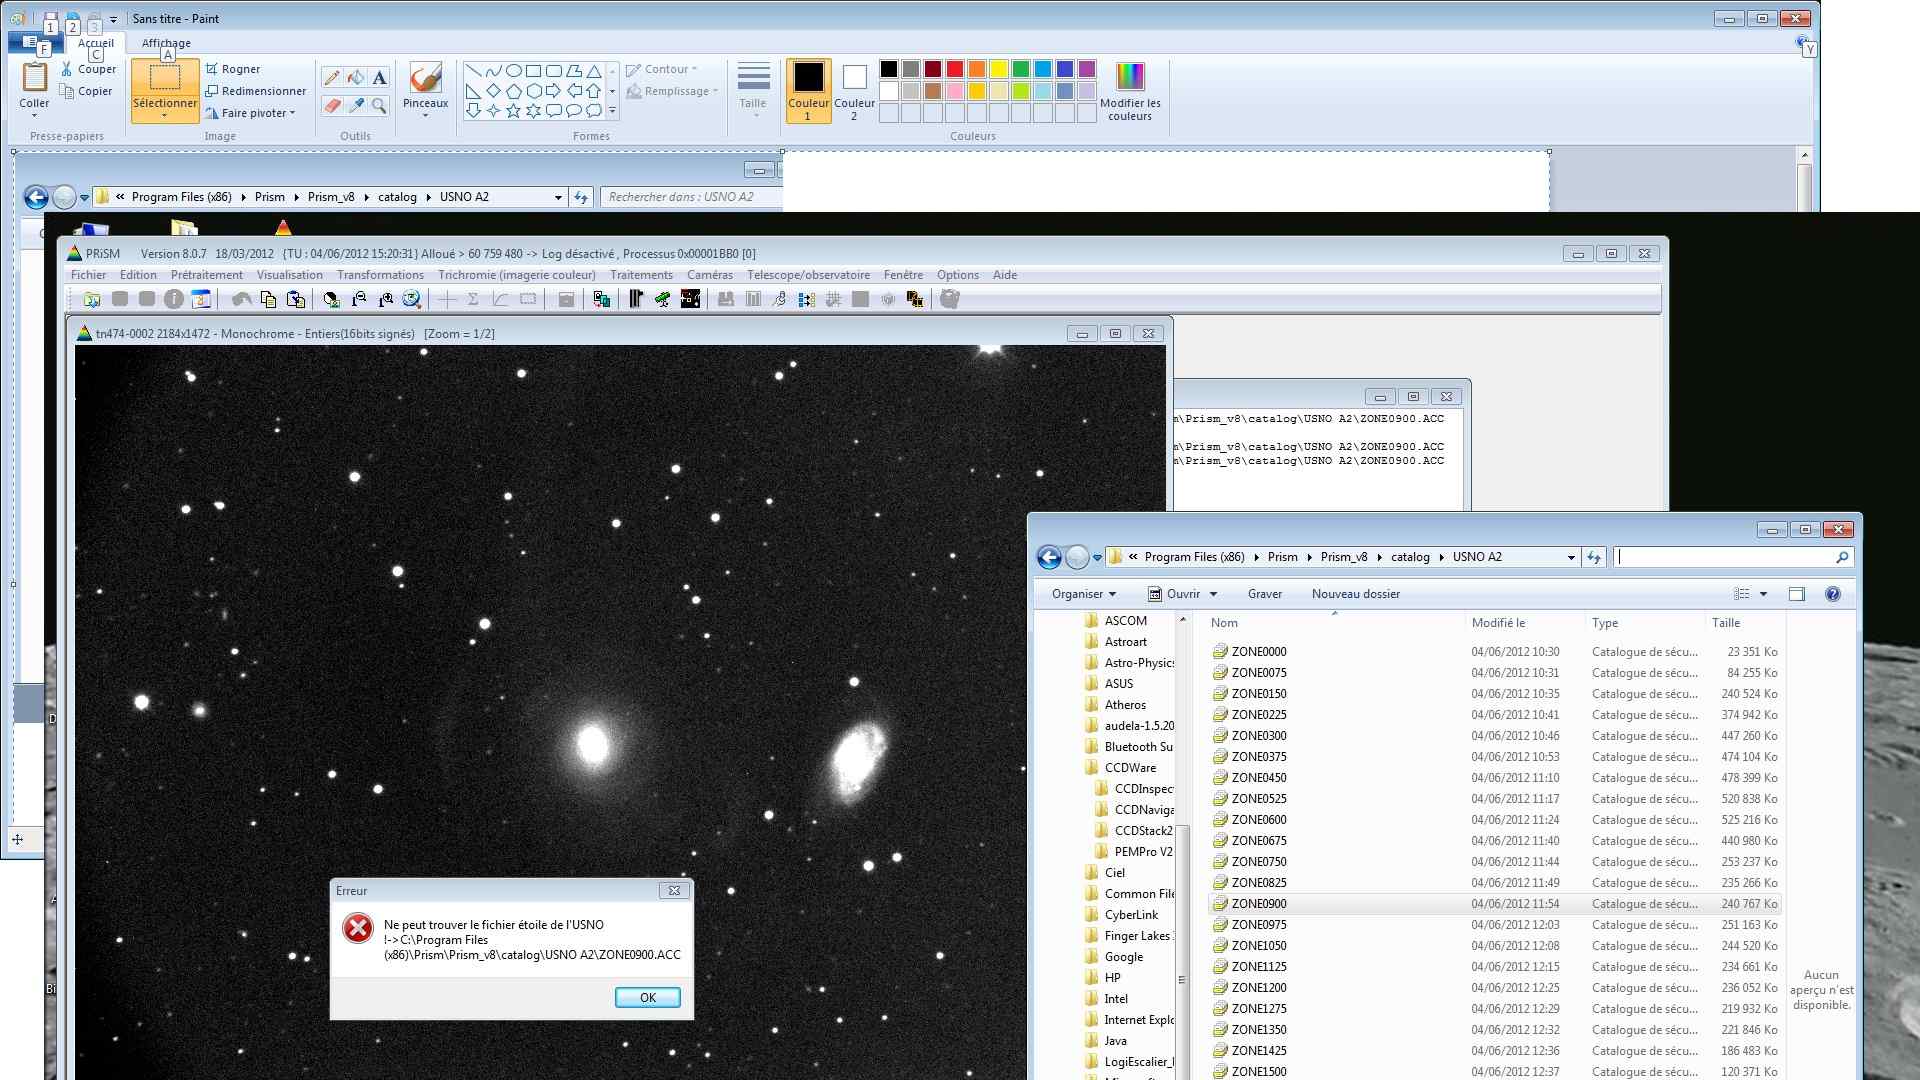The height and width of the screenshot is (1080, 1920).
Task: Click the telescope icon in PRiSM toolbar
Action: 662,299
